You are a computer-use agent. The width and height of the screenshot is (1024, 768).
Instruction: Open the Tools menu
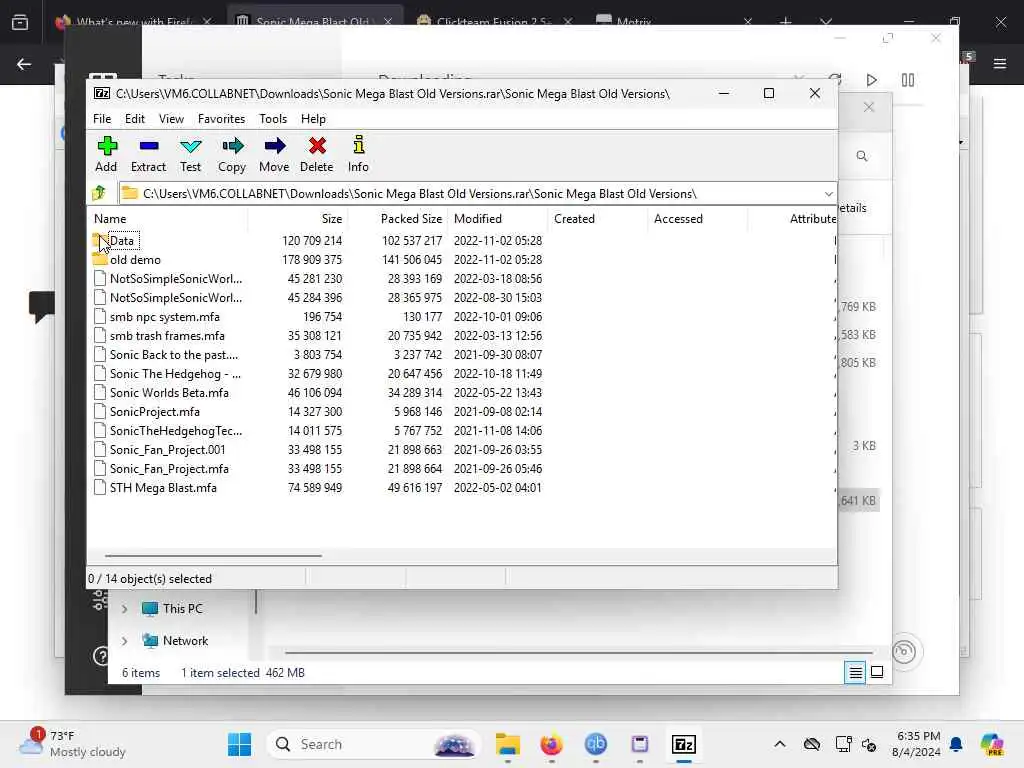tap(273, 119)
